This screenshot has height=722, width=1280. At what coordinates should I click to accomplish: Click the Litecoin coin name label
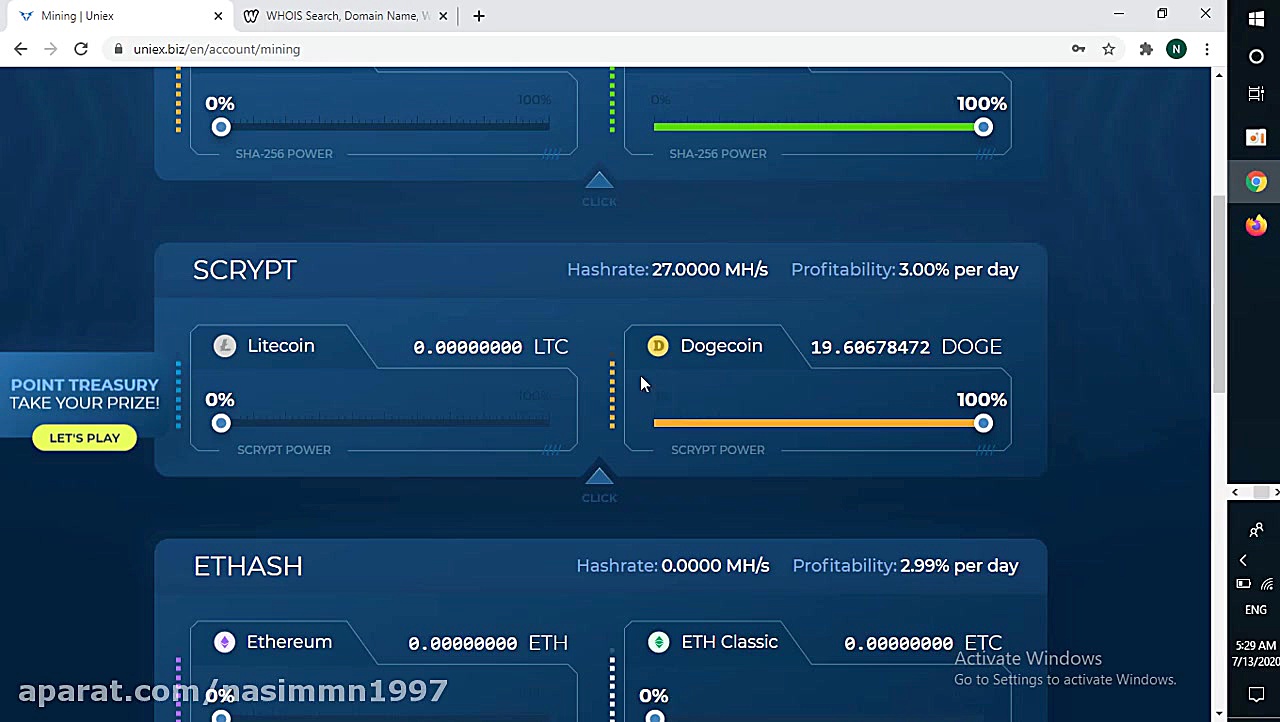pos(281,346)
